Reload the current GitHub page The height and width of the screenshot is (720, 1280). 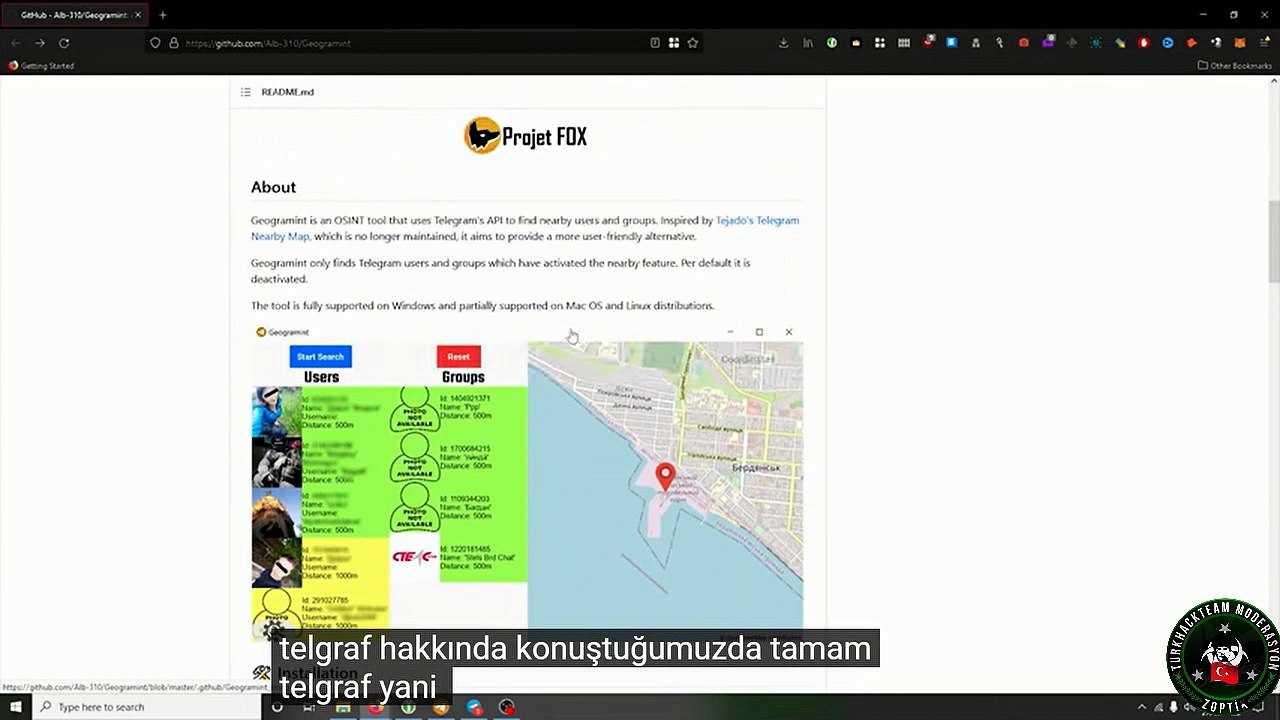[x=64, y=43]
